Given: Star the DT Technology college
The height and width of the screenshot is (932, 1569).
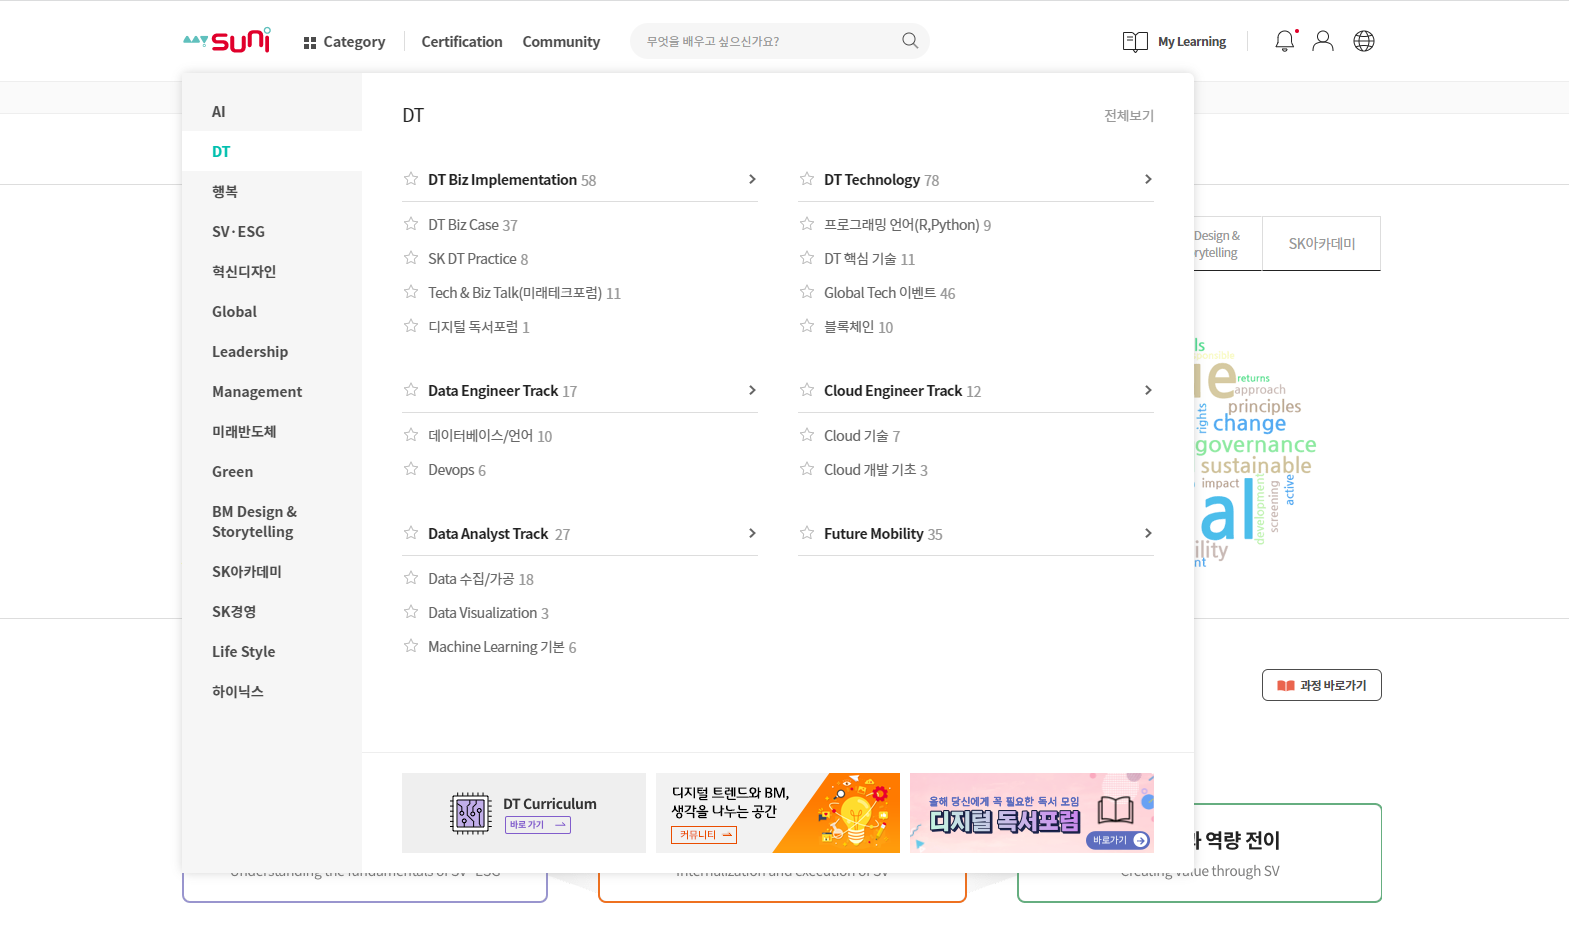Looking at the screenshot, I should tap(807, 179).
